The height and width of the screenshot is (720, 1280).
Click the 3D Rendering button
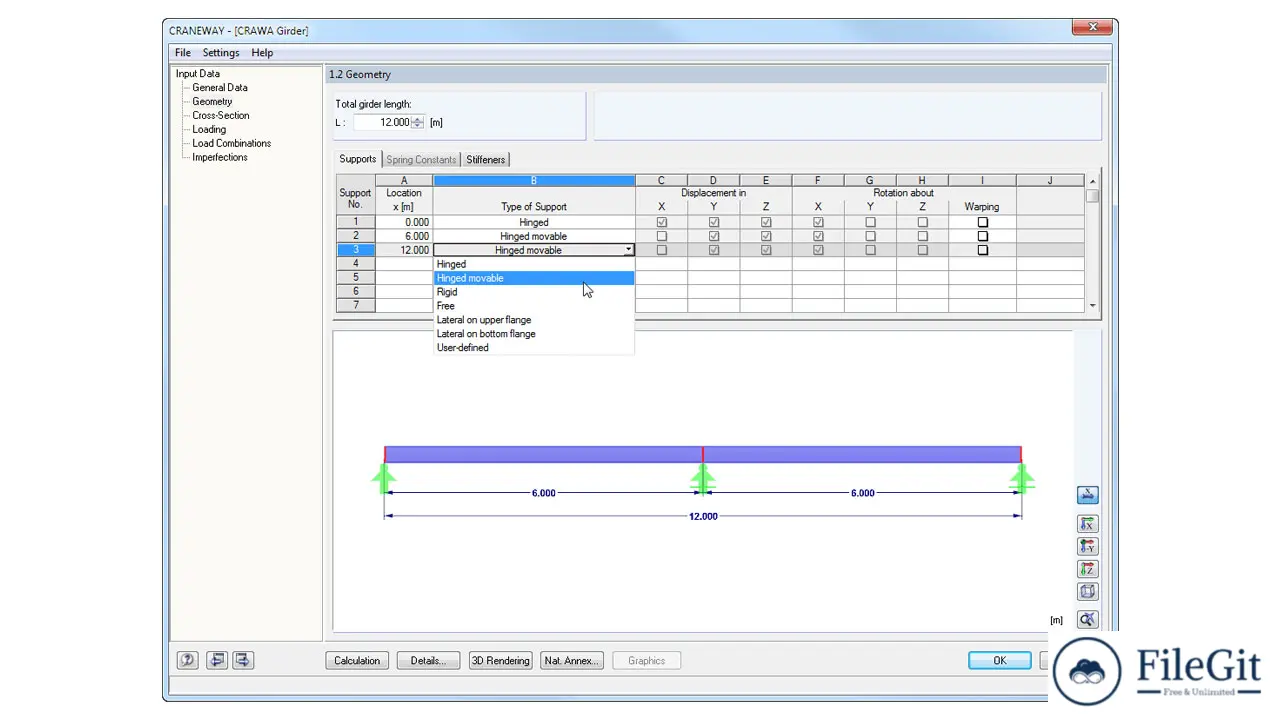(500, 660)
